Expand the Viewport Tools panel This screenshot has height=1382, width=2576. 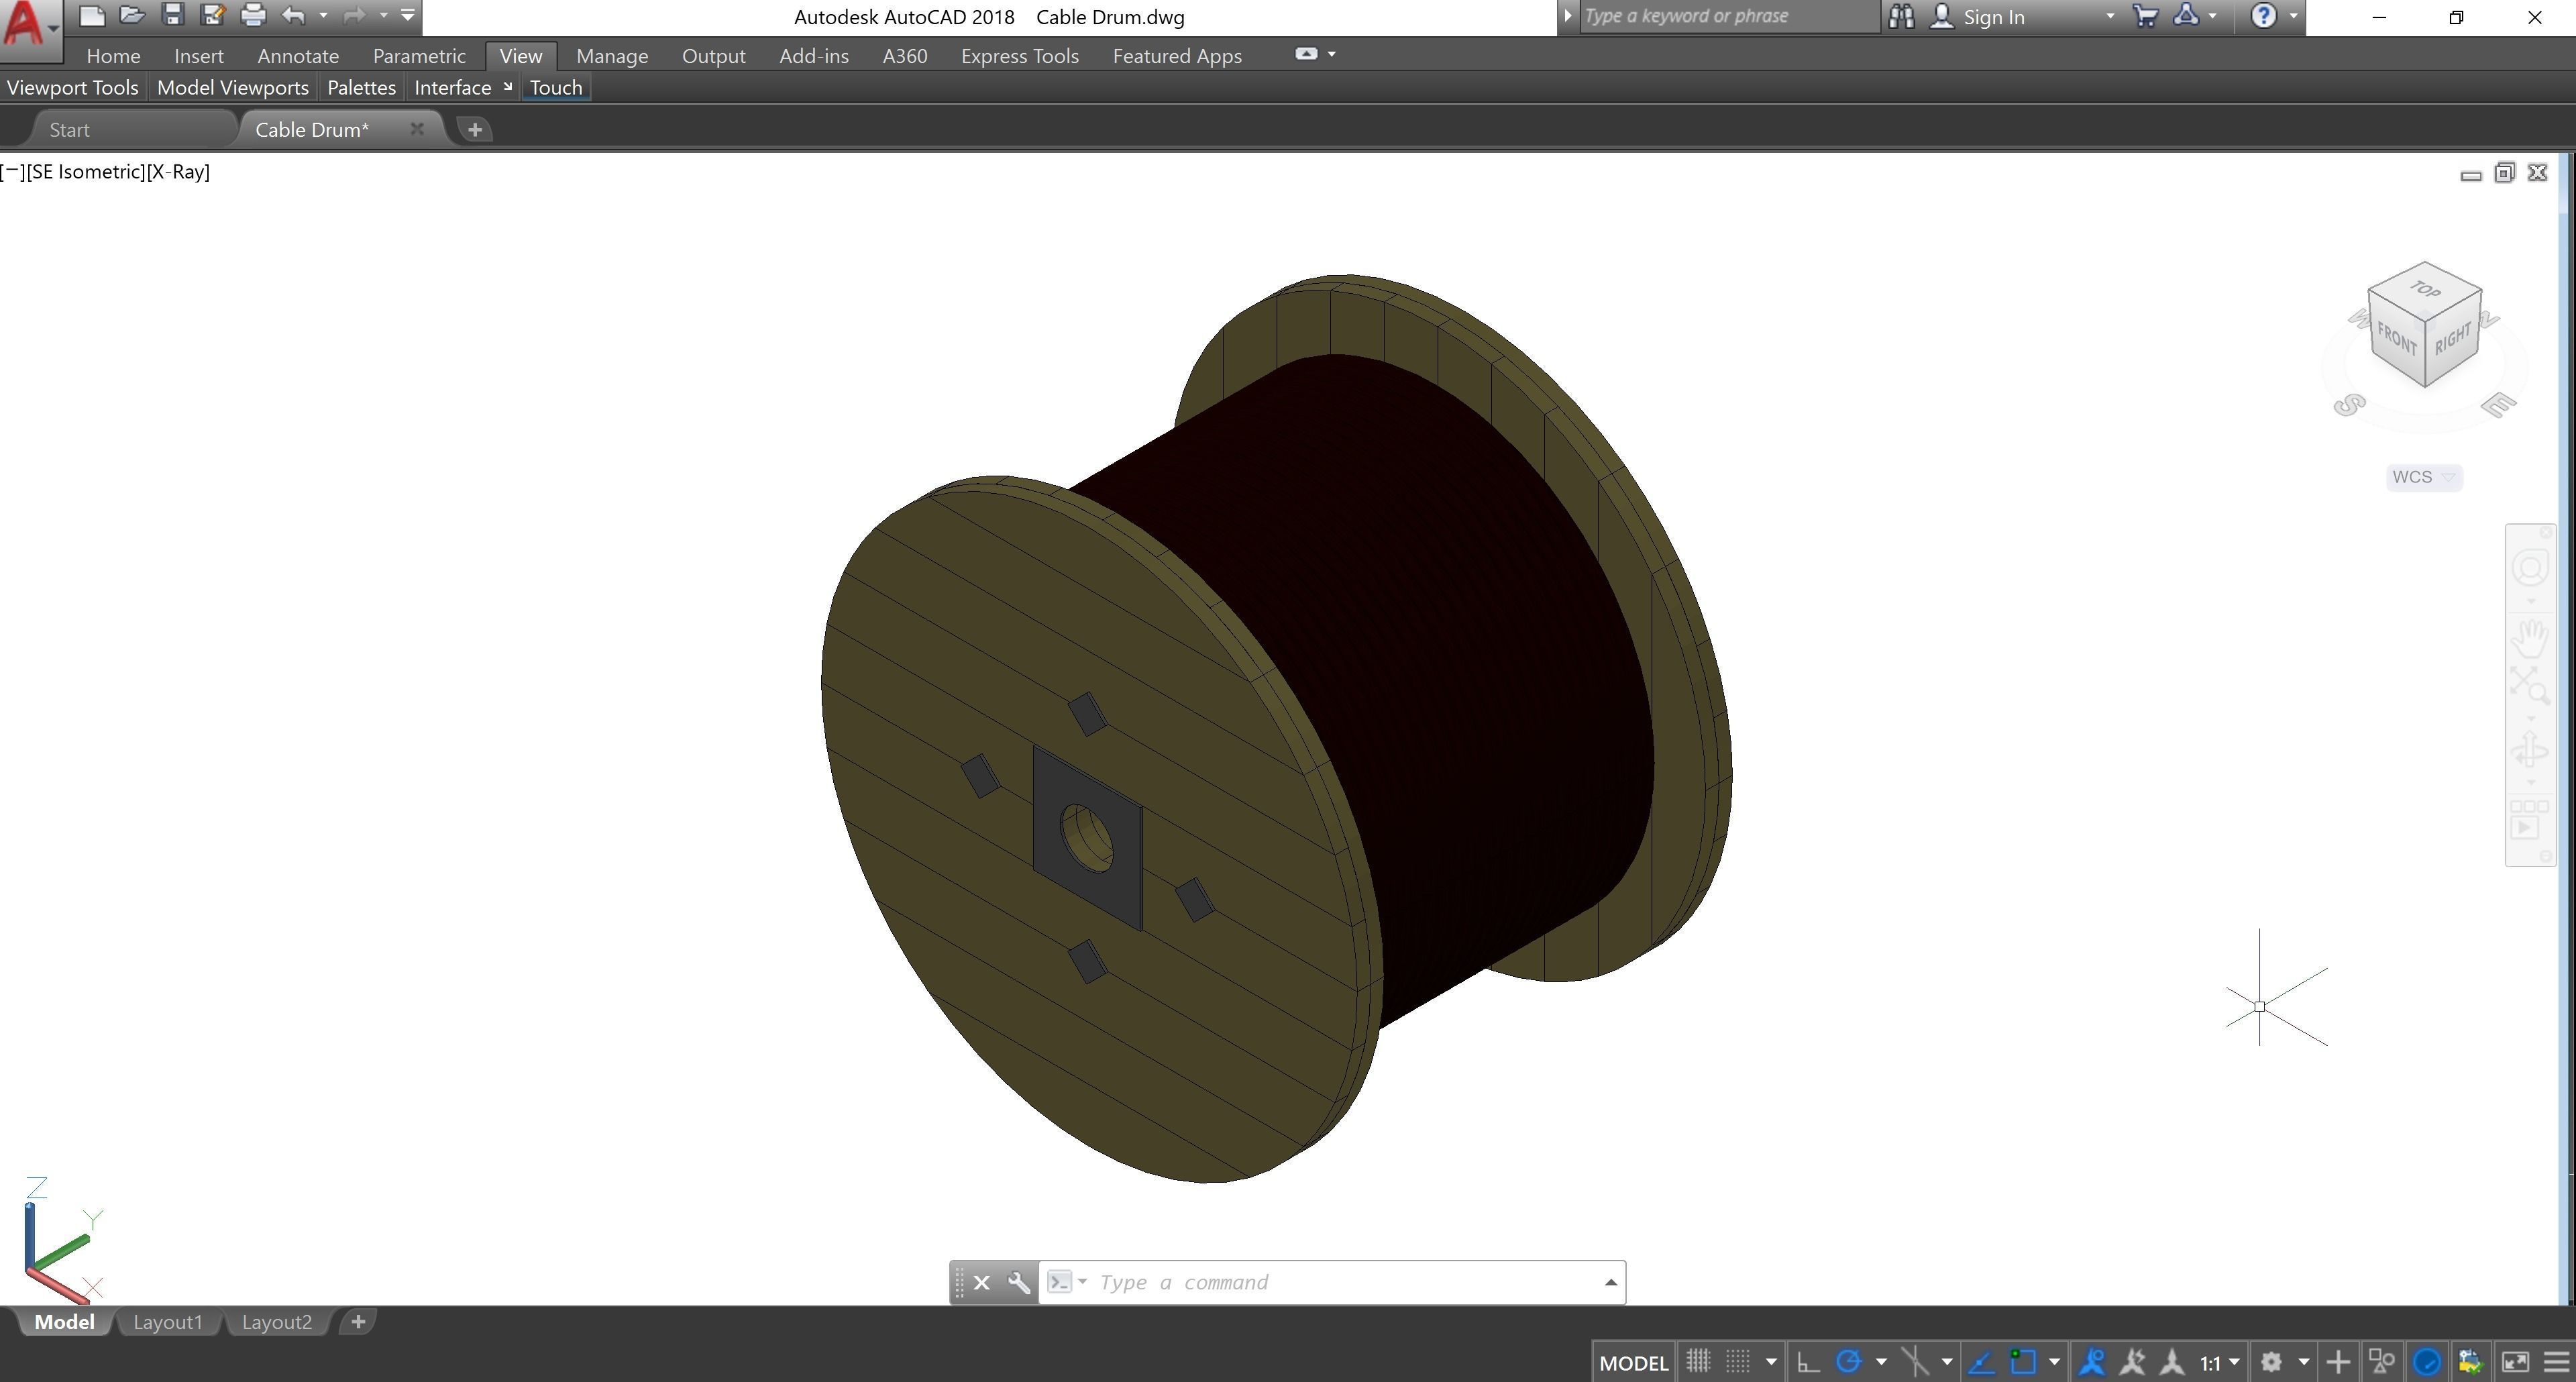pyautogui.click(x=73, y=88)
